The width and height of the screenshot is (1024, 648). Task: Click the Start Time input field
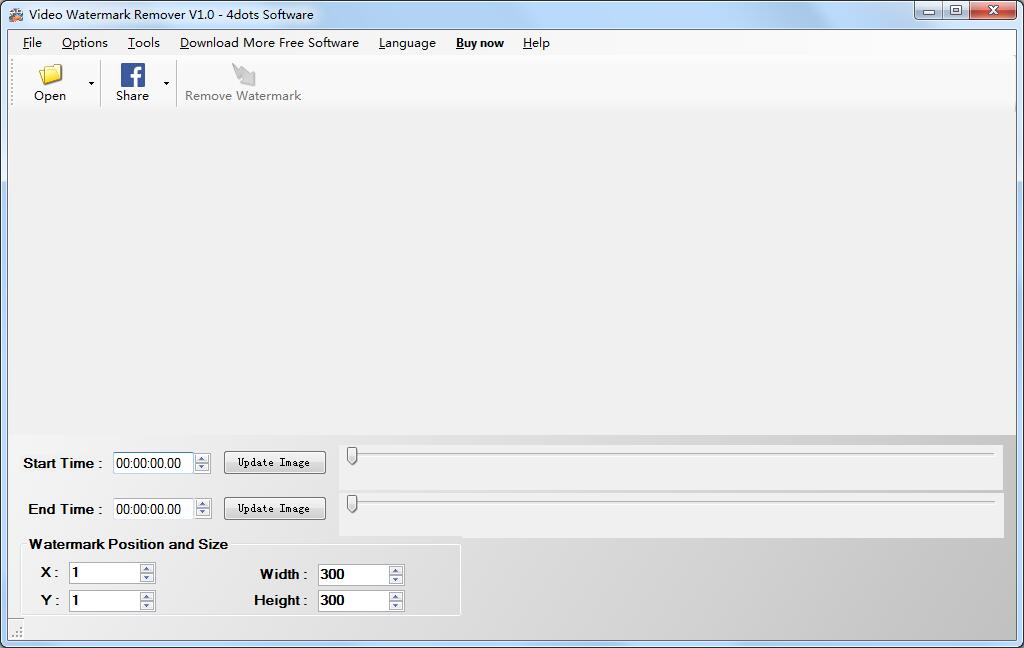click(152, 463)
